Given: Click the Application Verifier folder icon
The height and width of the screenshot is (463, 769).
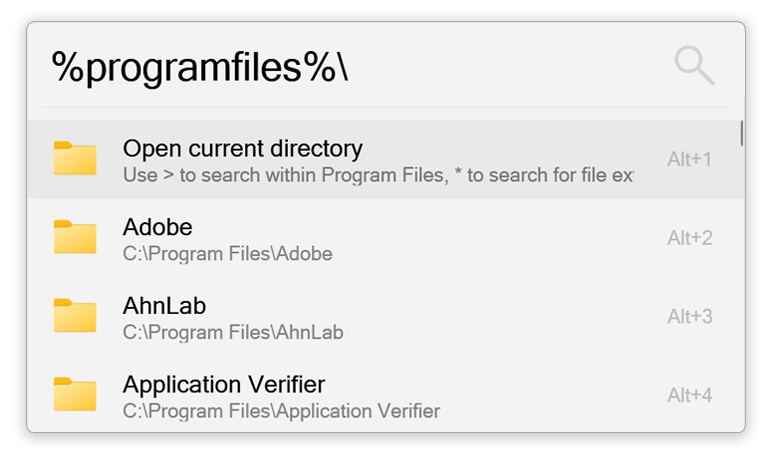Looking at the screenshot, I should (x=75, y=395).
